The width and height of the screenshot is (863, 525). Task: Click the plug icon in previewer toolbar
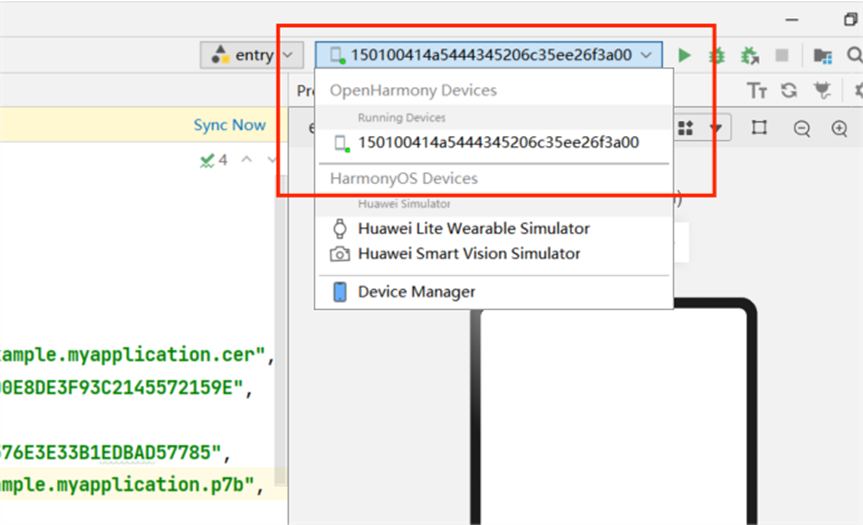coord(823,90)
